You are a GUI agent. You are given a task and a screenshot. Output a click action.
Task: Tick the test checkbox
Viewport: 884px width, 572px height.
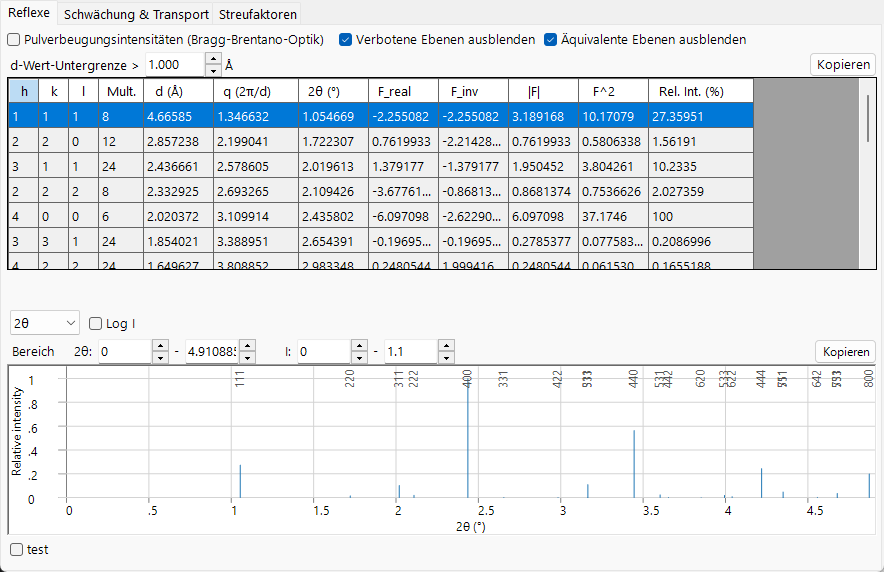tap(17, 549)
